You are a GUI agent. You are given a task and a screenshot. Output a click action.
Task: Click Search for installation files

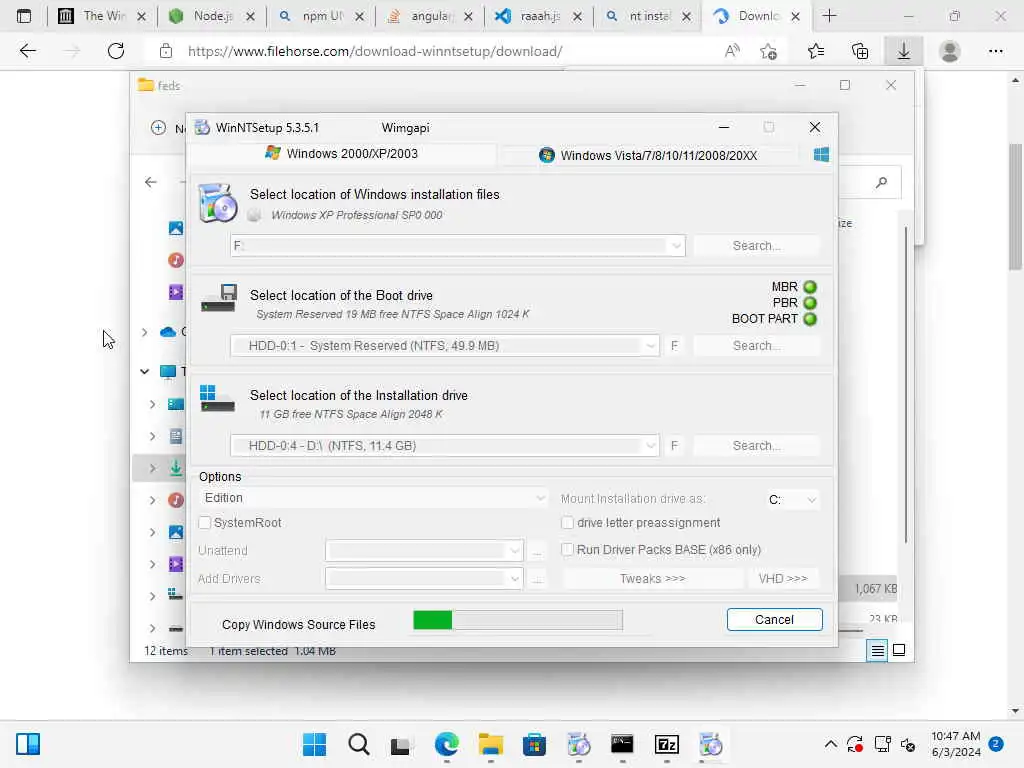756,246
